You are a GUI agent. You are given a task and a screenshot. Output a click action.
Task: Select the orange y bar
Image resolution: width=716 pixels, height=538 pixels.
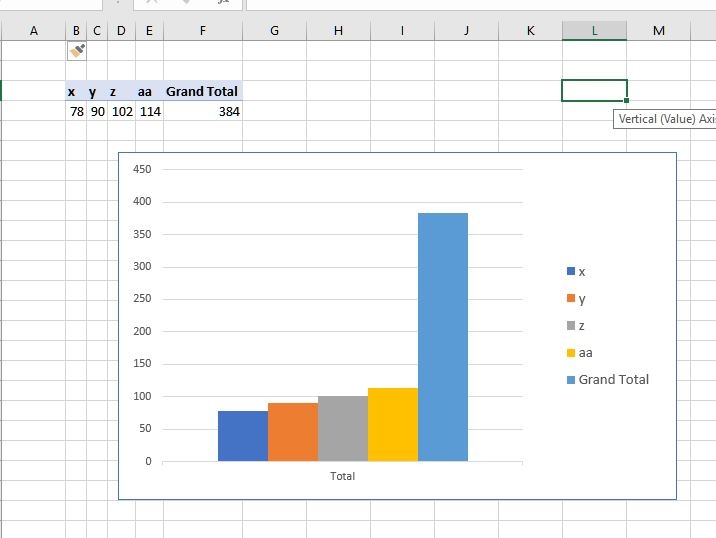click(293, 432)
